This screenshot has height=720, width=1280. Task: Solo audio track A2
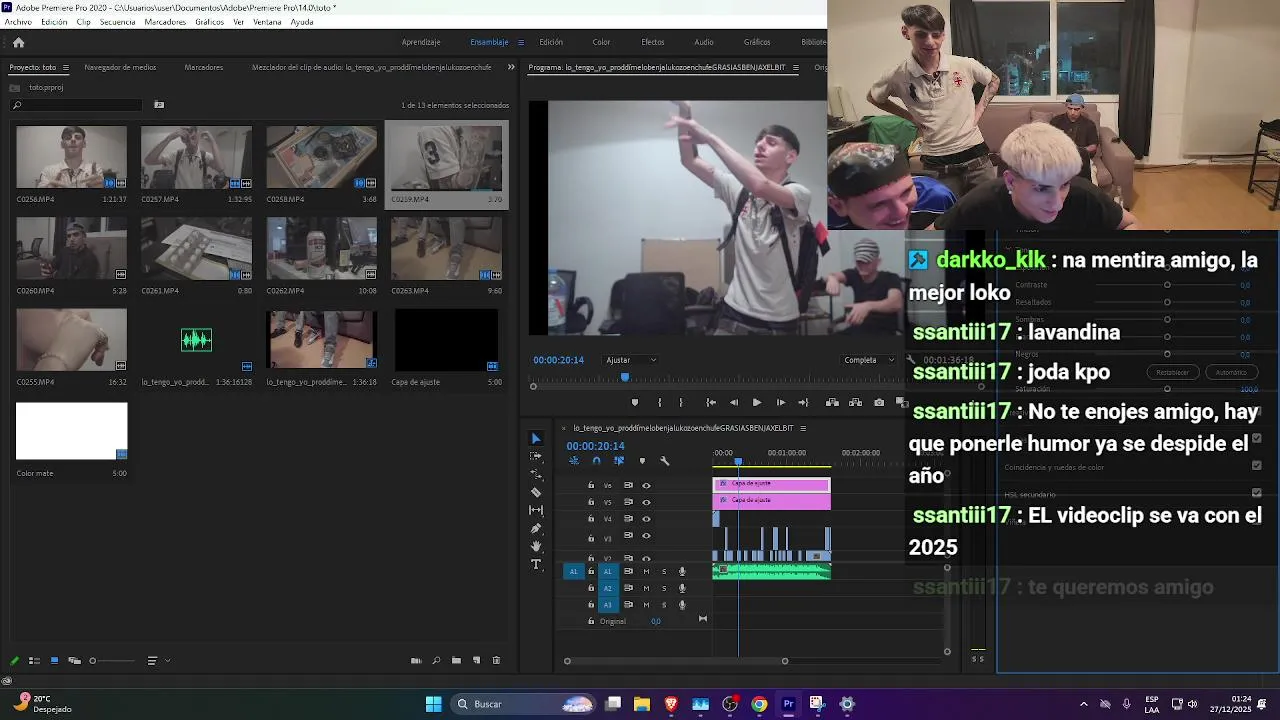click(x=664, y=588)
